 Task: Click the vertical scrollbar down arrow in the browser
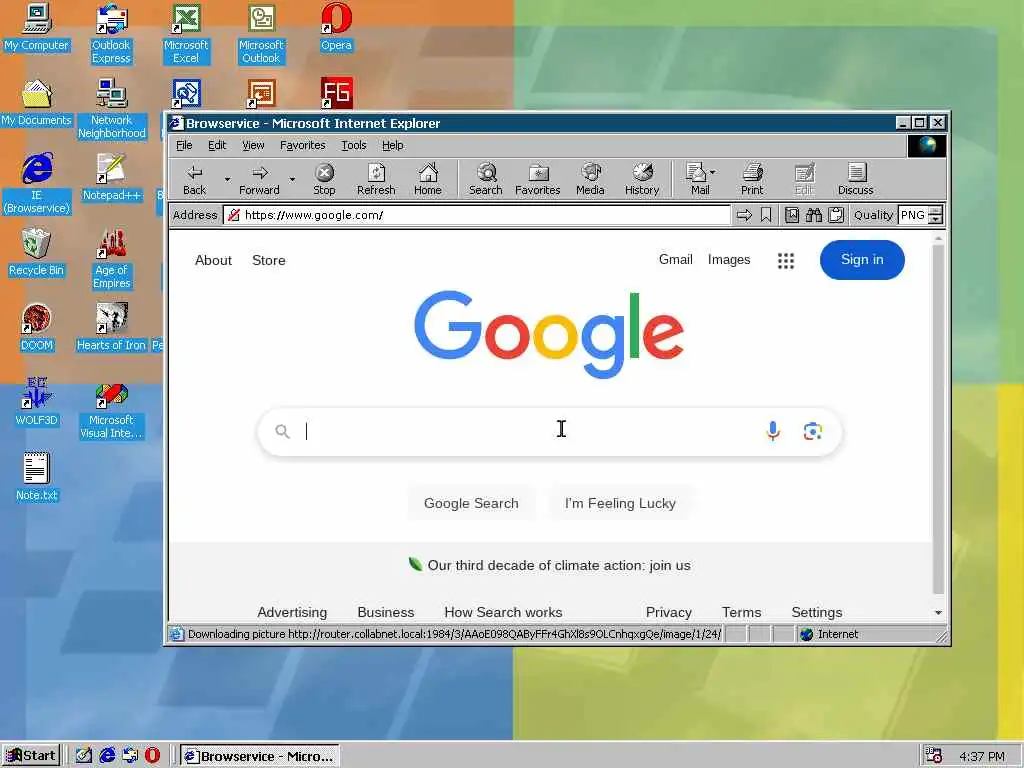point(938,613)
